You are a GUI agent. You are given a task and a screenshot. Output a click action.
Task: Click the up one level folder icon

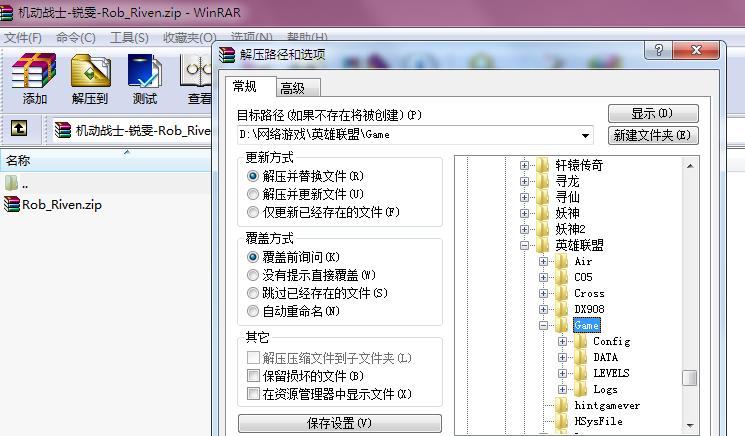[19, 129]
